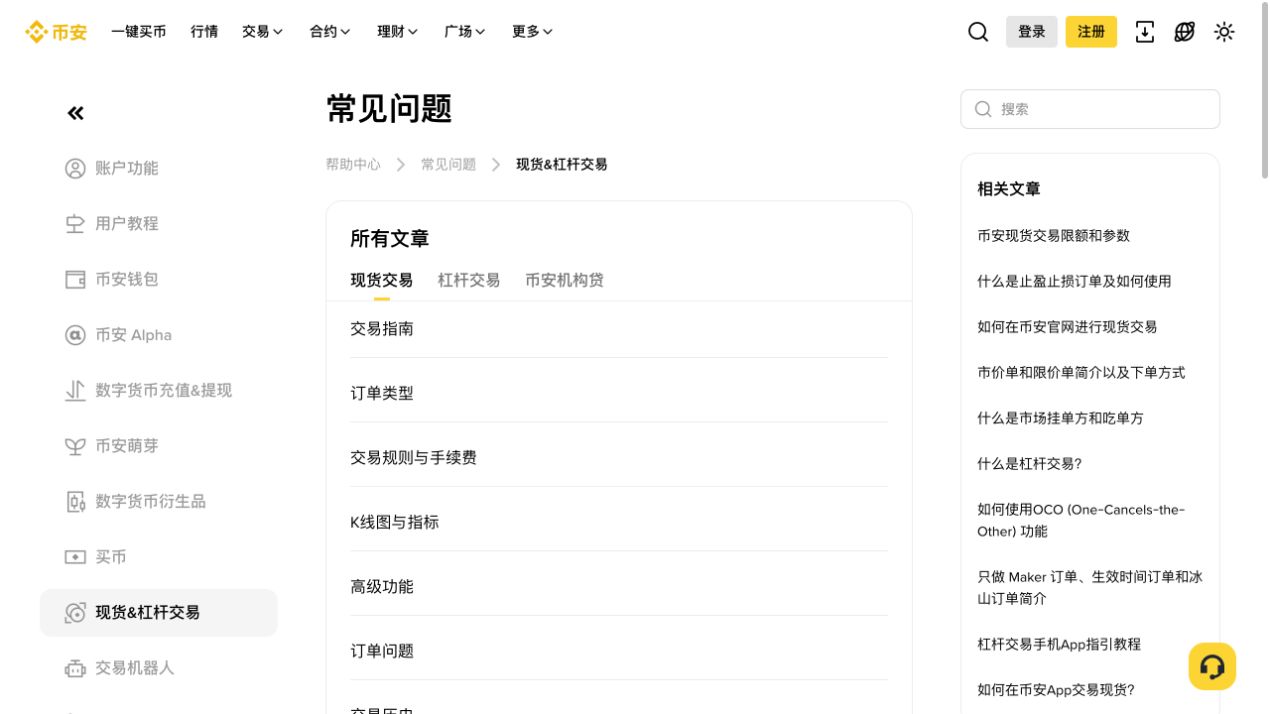Viewport: 1270px width, 714px height.
Task: Select 交易机器人 in the sidebar
Action: coord(159,668)
